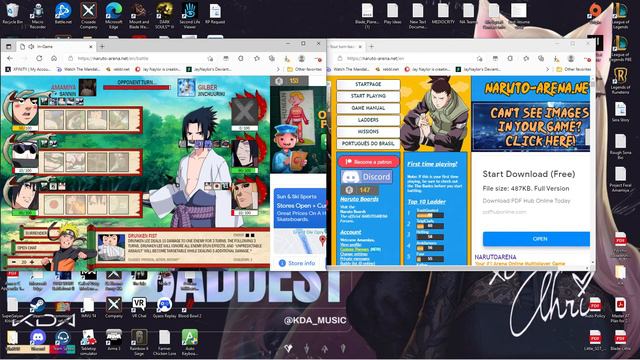The width and height of the screenshot is (640, 360).
Task: Launch the Discord desktop shortcut
Action: (38, 340)
